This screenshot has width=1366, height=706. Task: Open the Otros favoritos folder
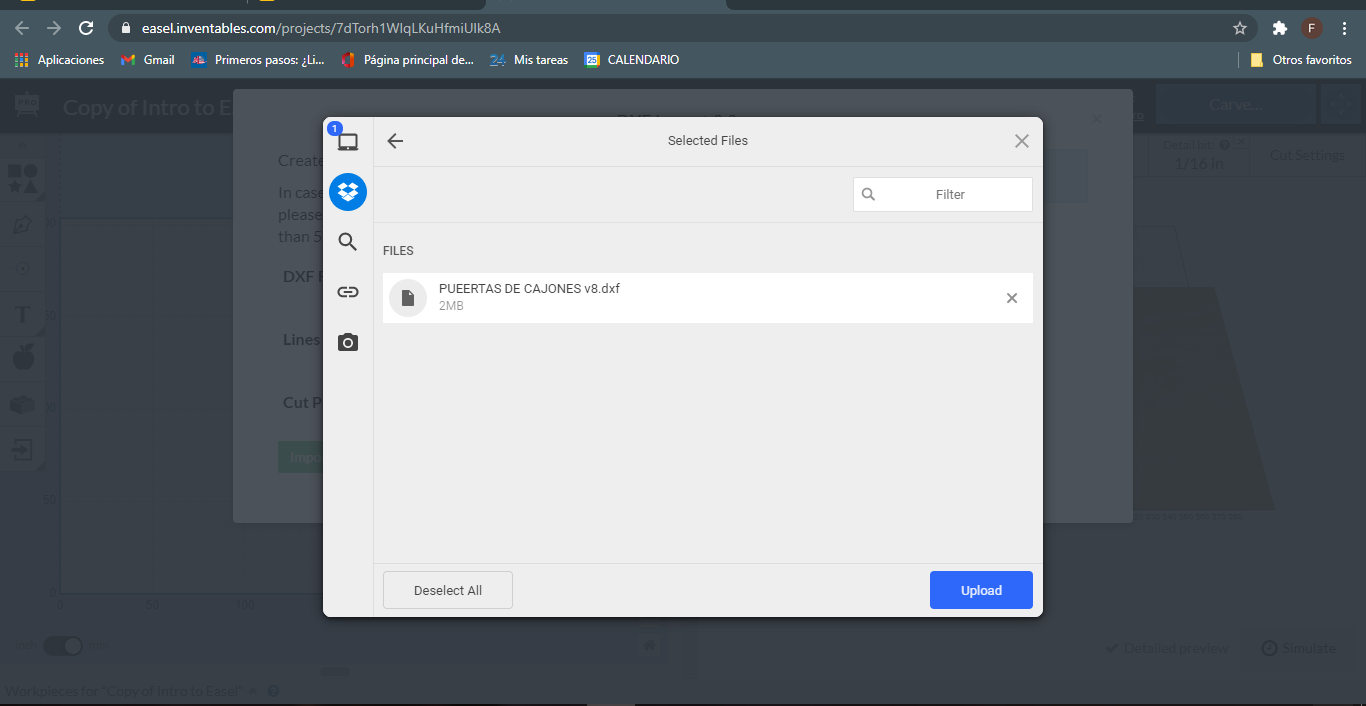(x=1301, y=60)
